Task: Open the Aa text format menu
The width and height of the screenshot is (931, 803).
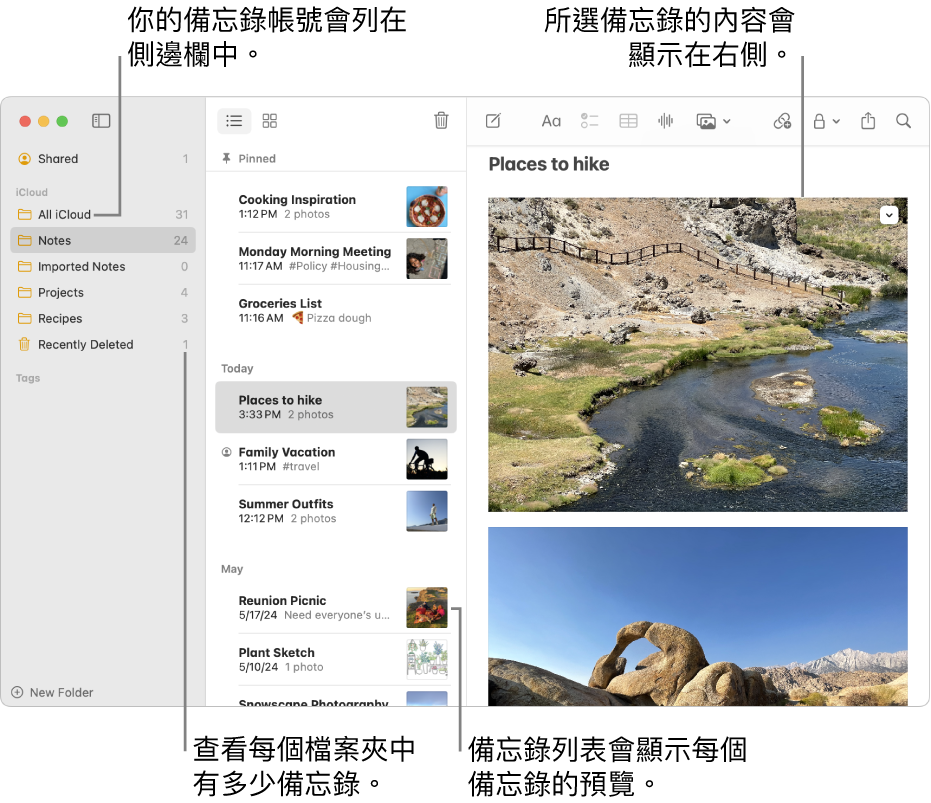Action: coord(551,121)
